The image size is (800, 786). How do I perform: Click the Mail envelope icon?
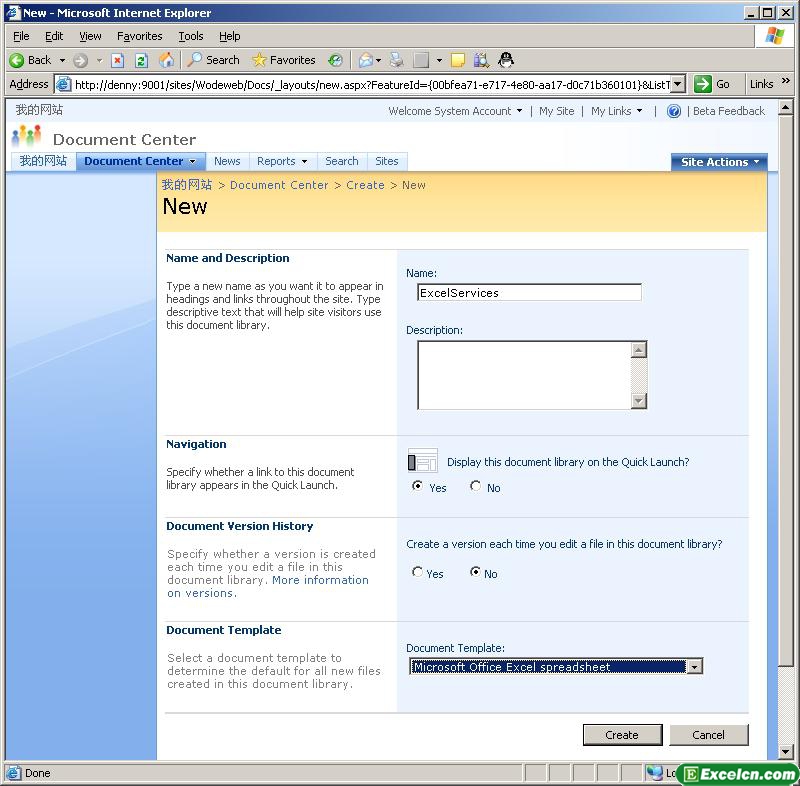coord(366,60)
